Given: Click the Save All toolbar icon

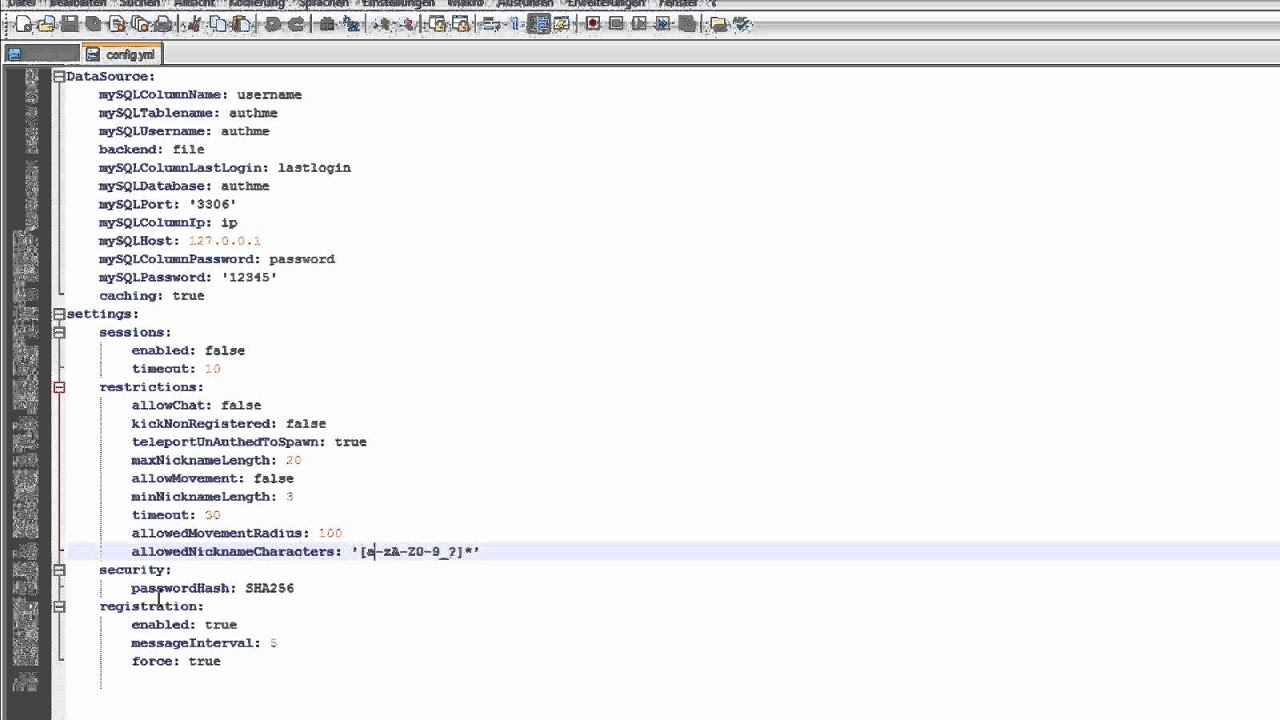Looking at the screenshot, I should (93, 24).
